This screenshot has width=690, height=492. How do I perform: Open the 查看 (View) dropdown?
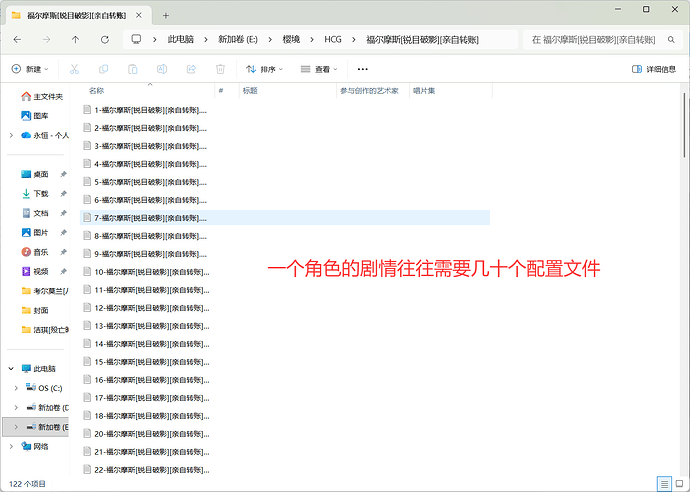coord(319,69)
